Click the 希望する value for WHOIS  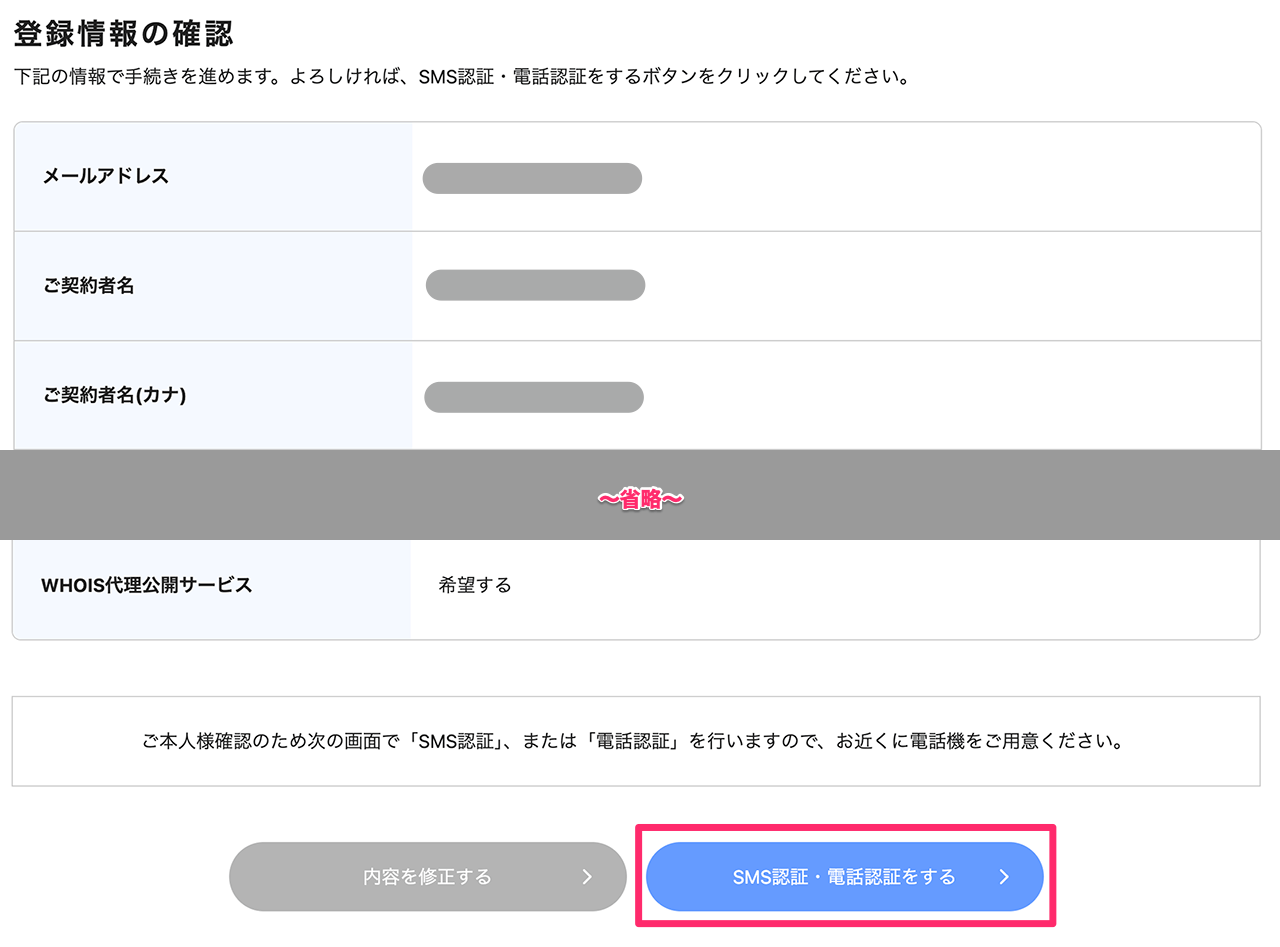point(475,586)
